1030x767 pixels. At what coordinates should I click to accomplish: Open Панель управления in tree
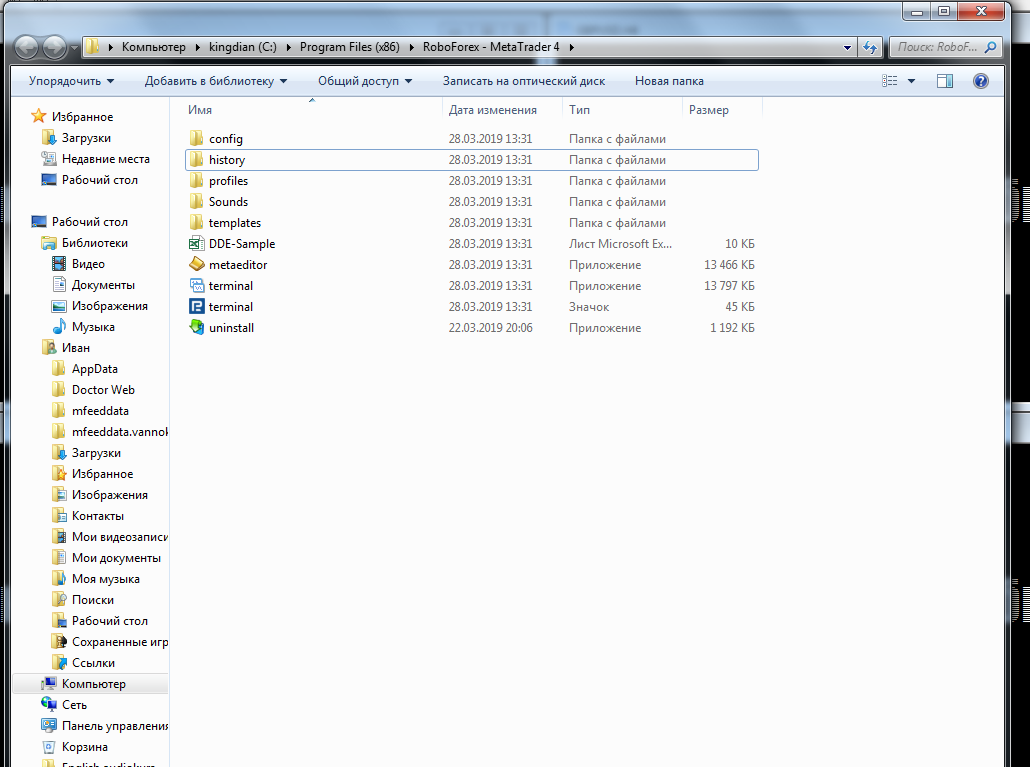tap(115, 726)
